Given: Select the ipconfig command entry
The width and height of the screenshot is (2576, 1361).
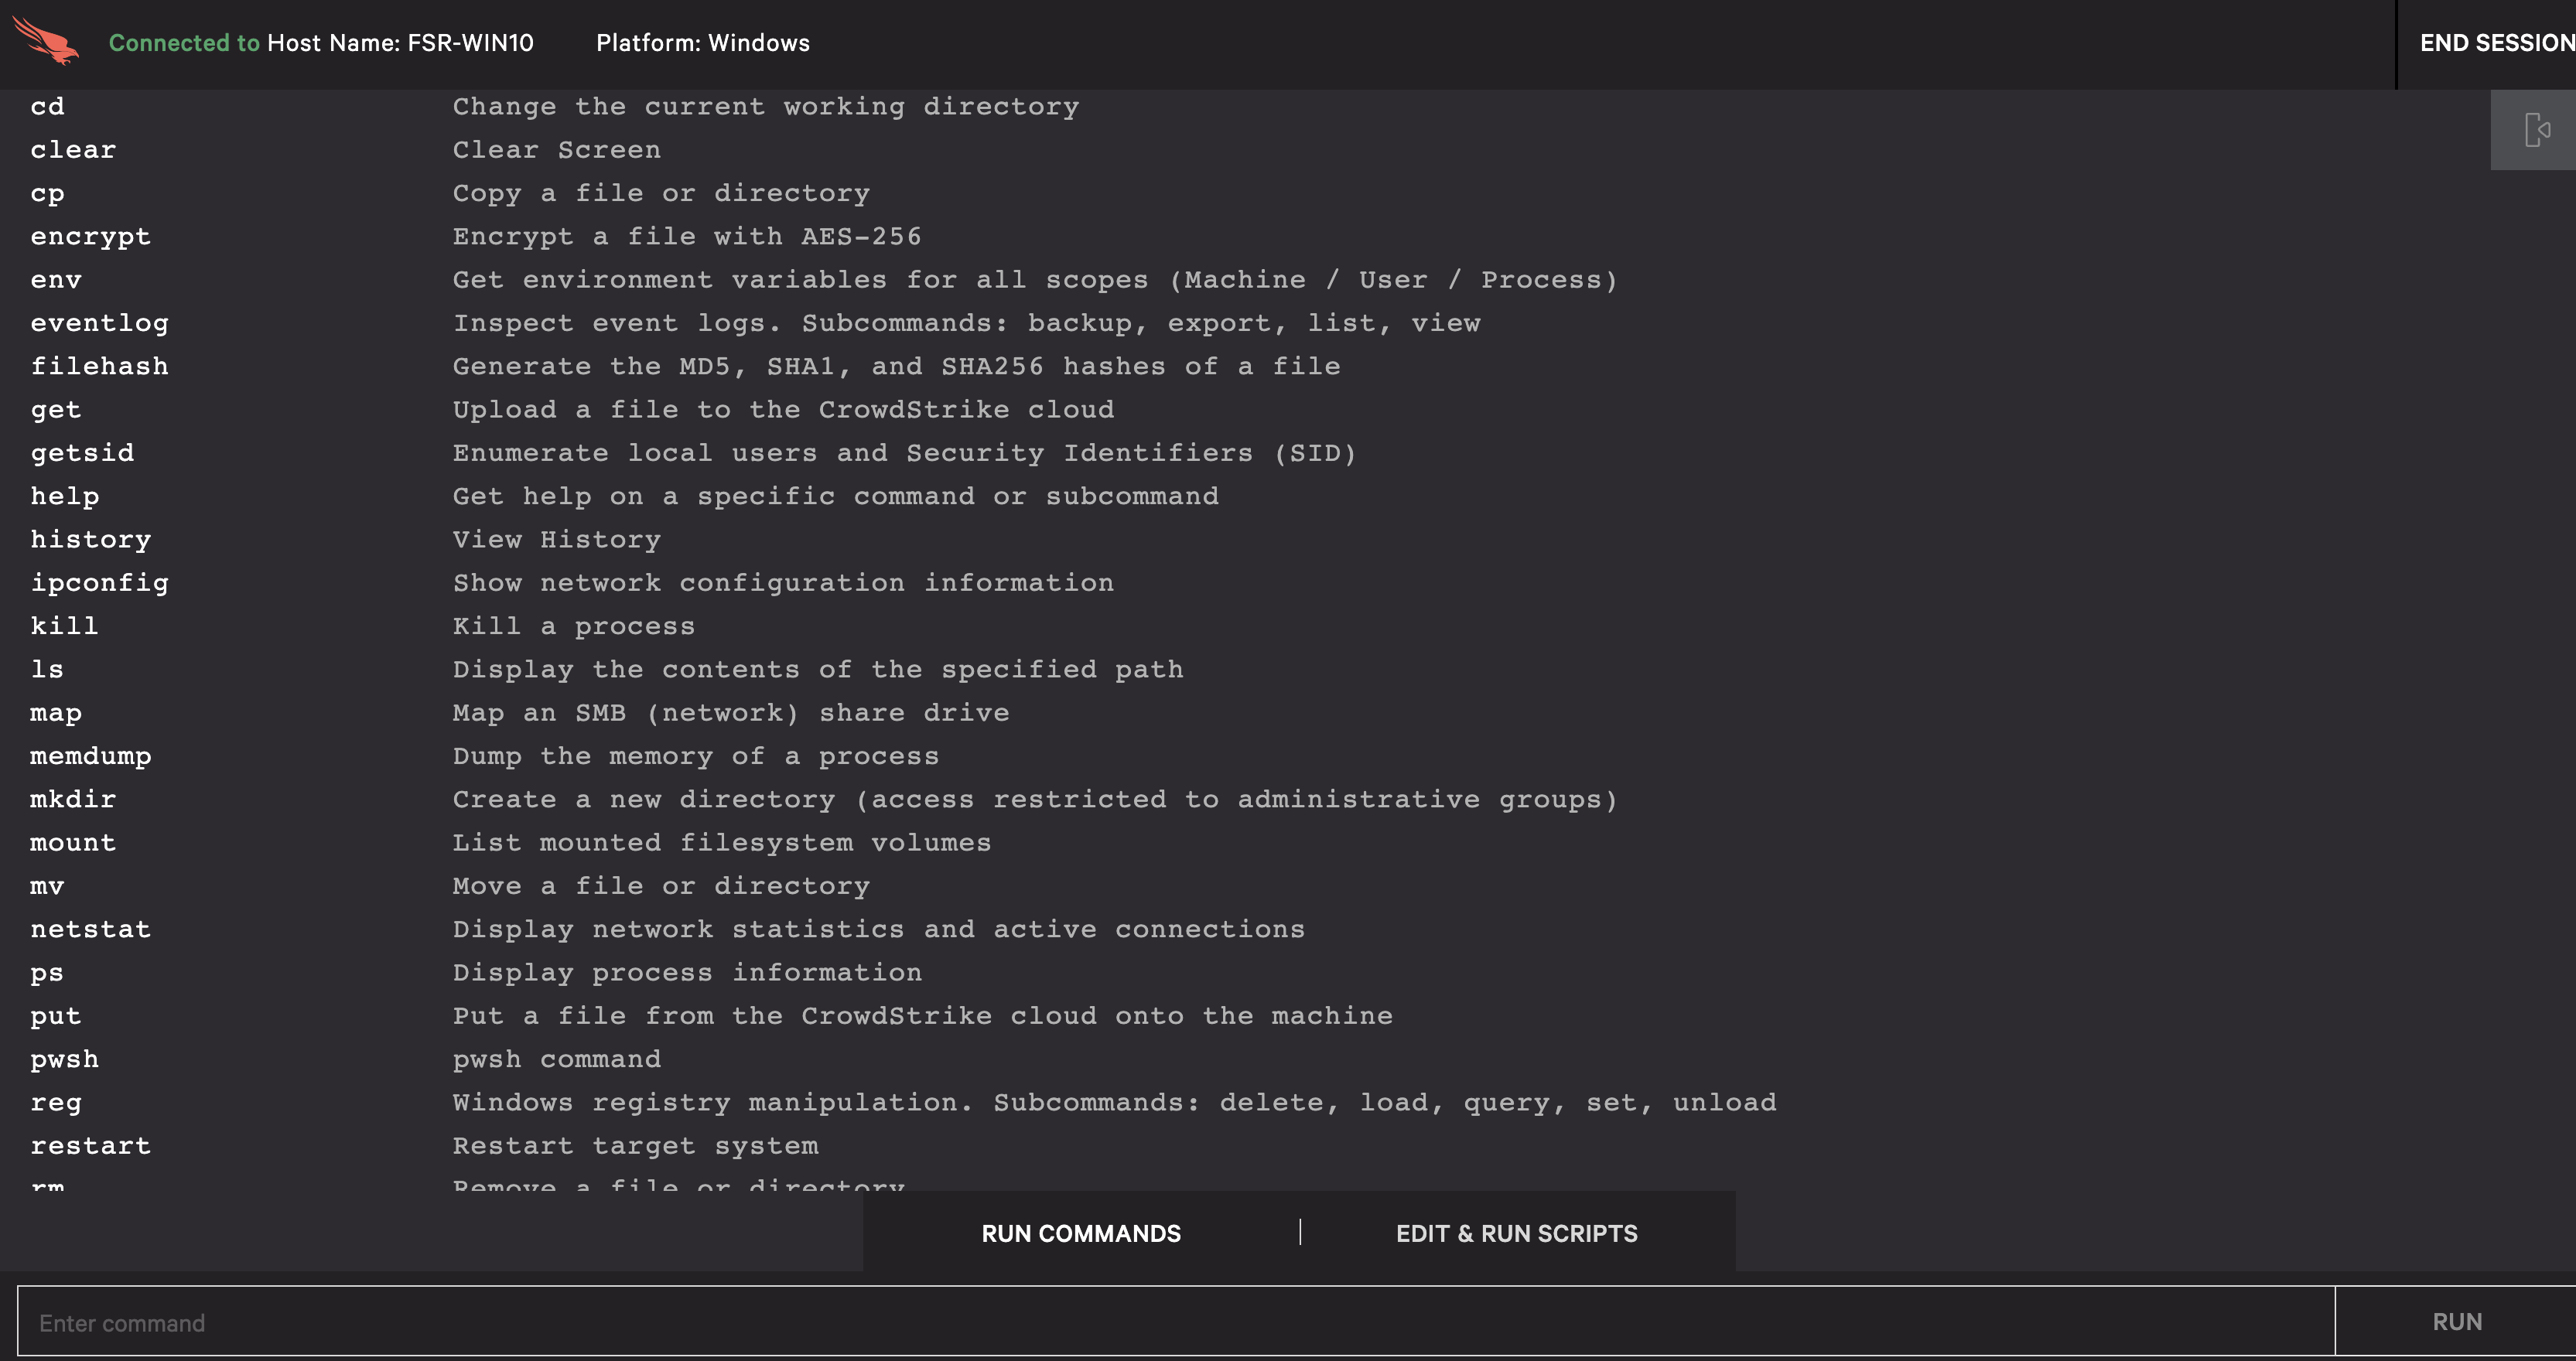Looking at the screenshot, I should click(x=99, y=582).
